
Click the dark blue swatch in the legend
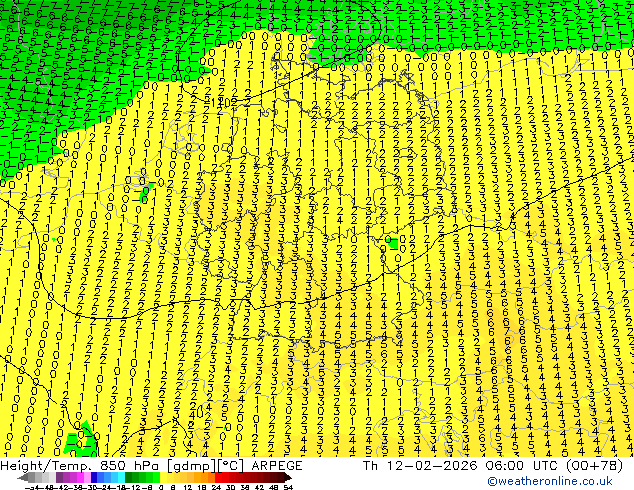94,477
